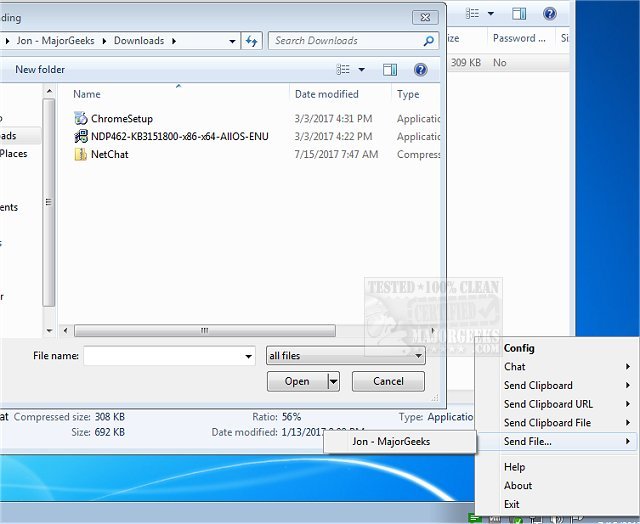Viewport: 640px width, 524px height.
Task: Click the search magnifier in Search Downloads
Action: click(429, 41)
